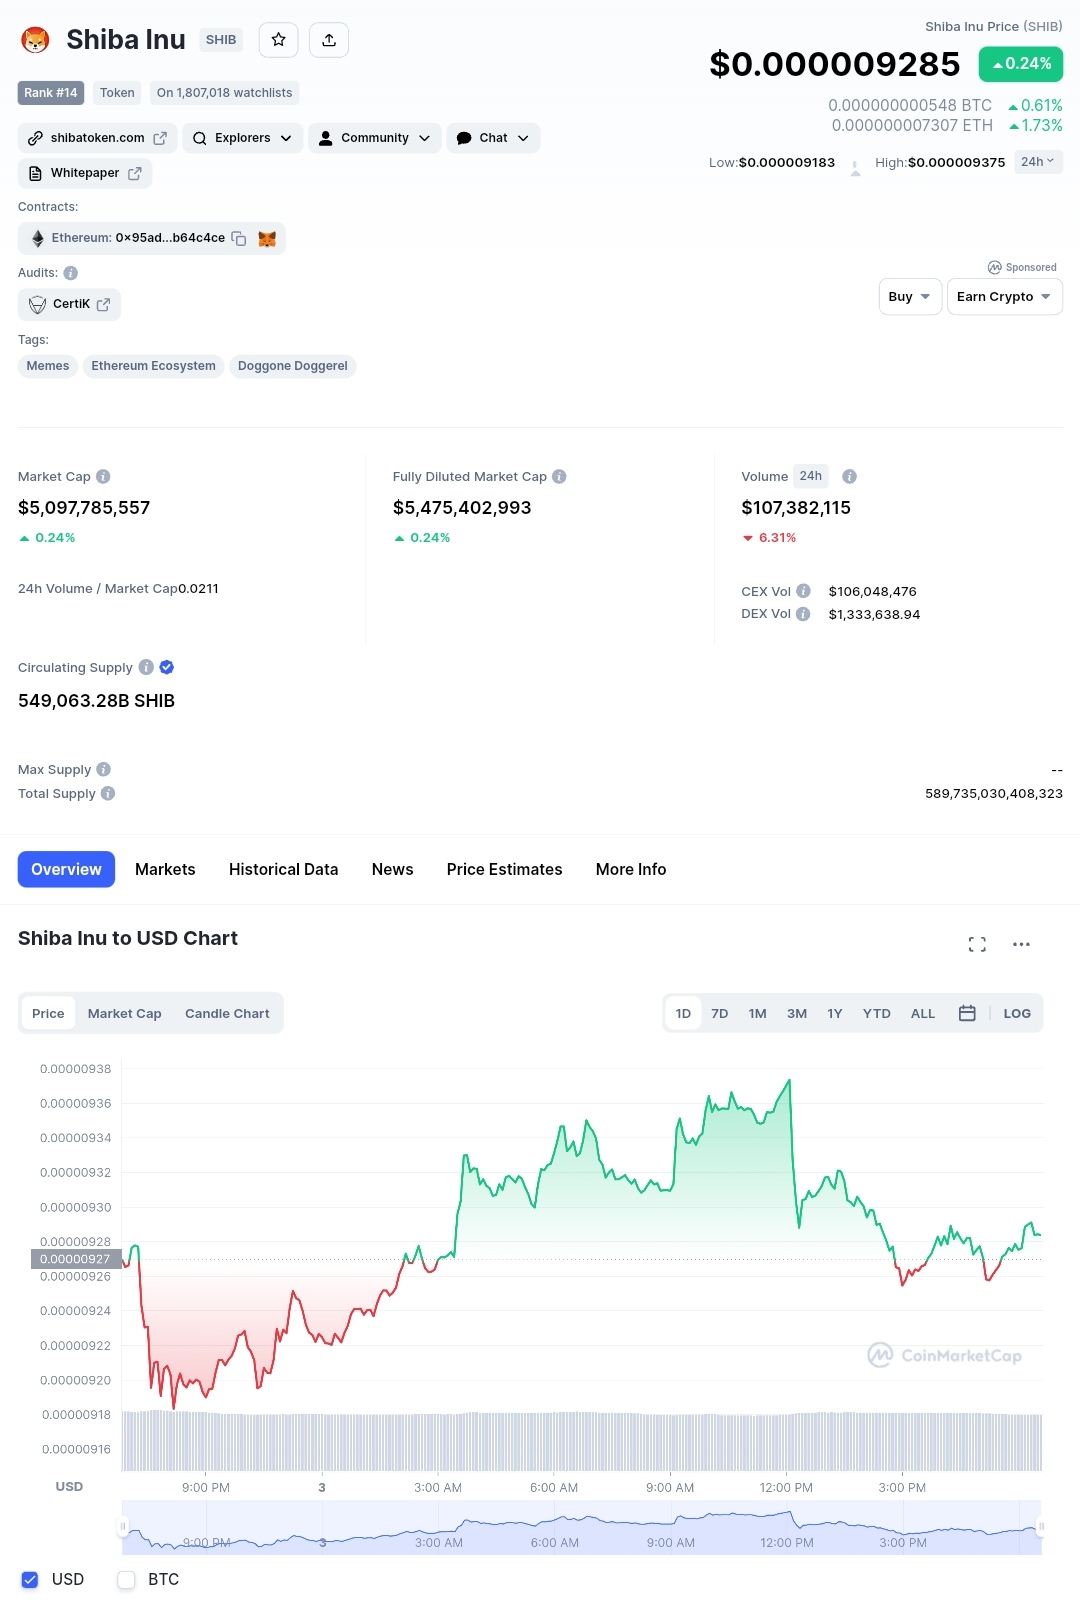Viewport: 1080px width, 1606px height.
Task: Click the MetaMask fox icon
Action: (x=267, y=238)
